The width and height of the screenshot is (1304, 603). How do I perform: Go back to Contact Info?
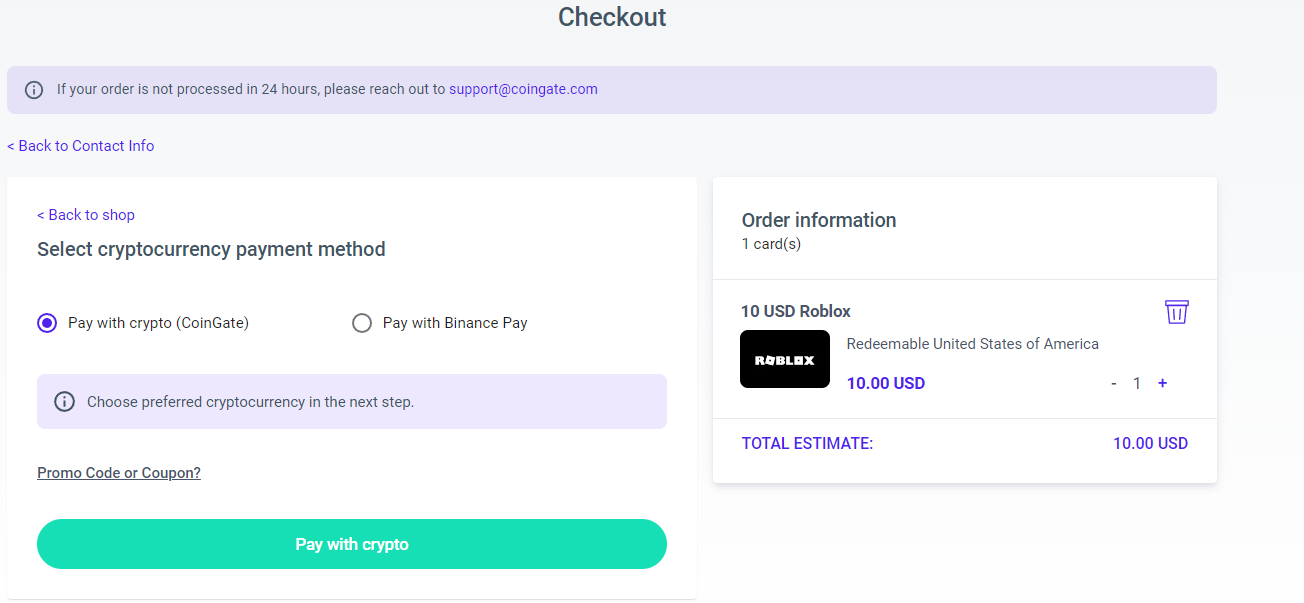pos(81,146)
